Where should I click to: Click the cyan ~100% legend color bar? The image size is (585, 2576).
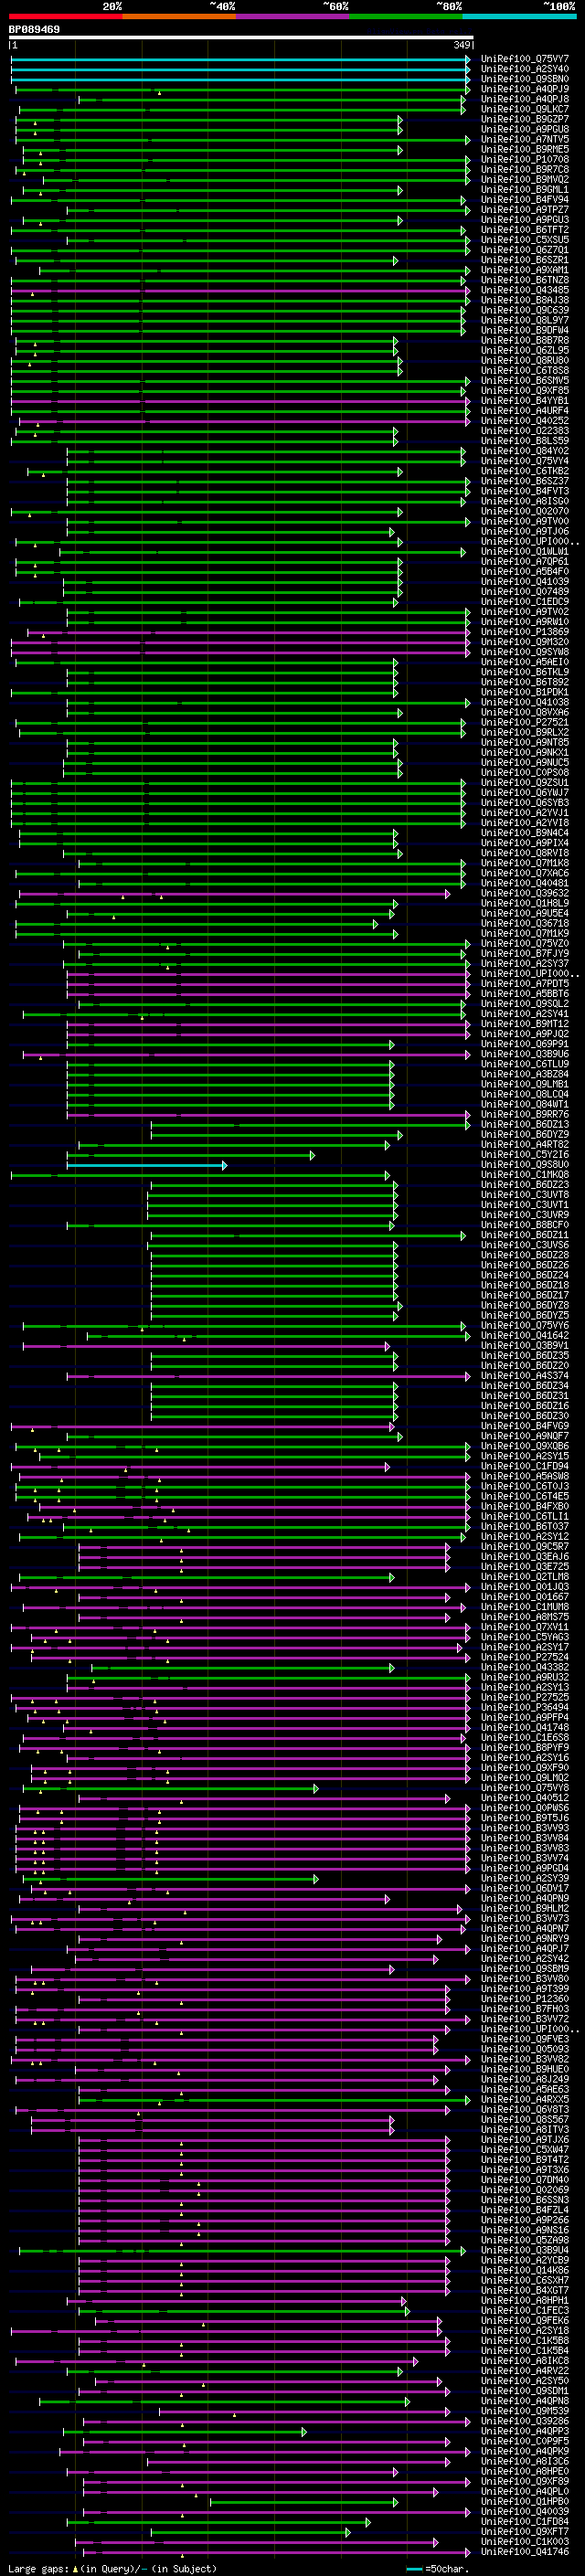(519, 17)
